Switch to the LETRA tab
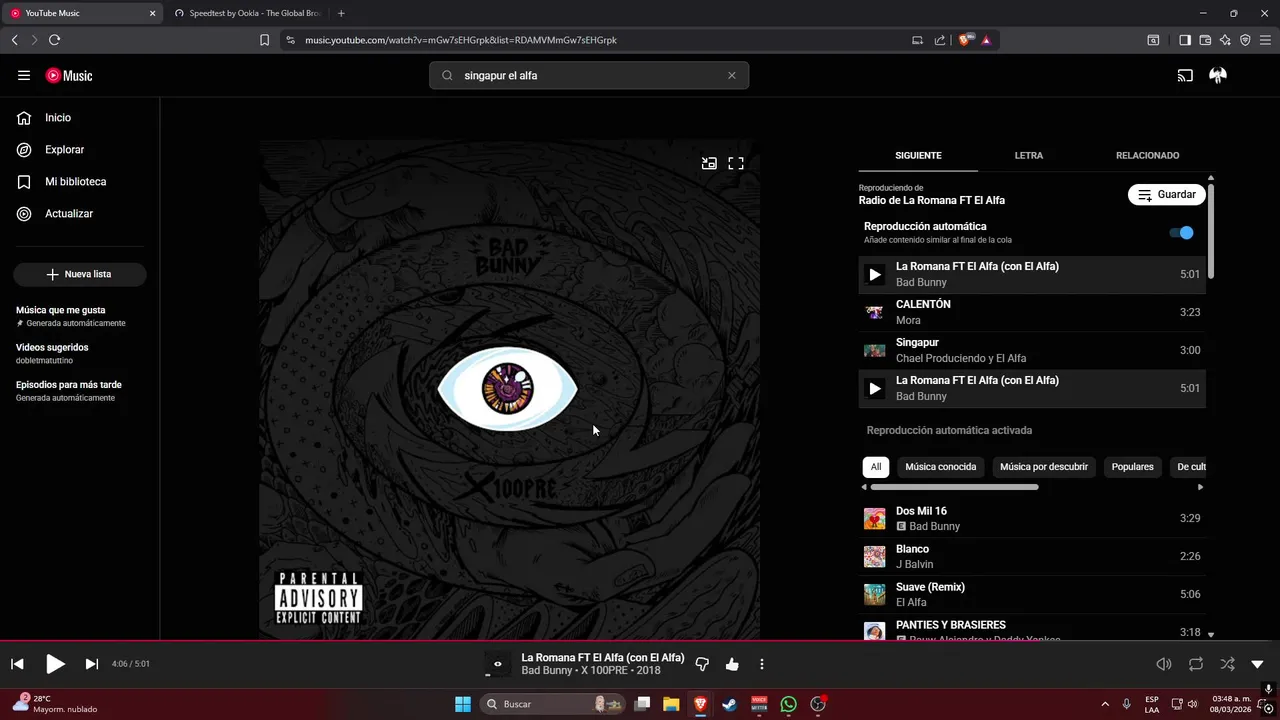1280x720 pixels. 1029,155
